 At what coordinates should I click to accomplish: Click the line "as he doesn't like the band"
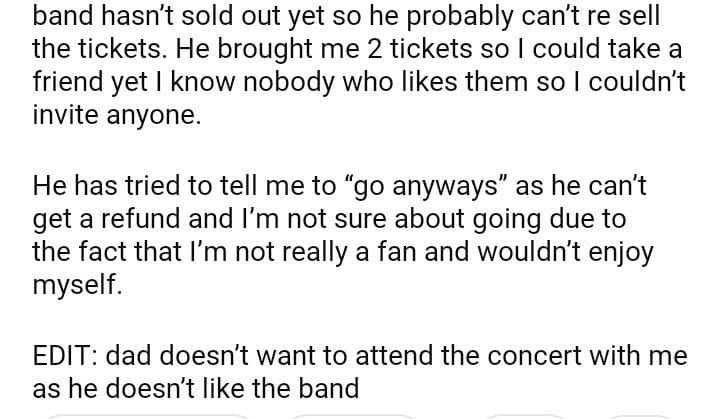pyautogui.click(x=196, y=388)
